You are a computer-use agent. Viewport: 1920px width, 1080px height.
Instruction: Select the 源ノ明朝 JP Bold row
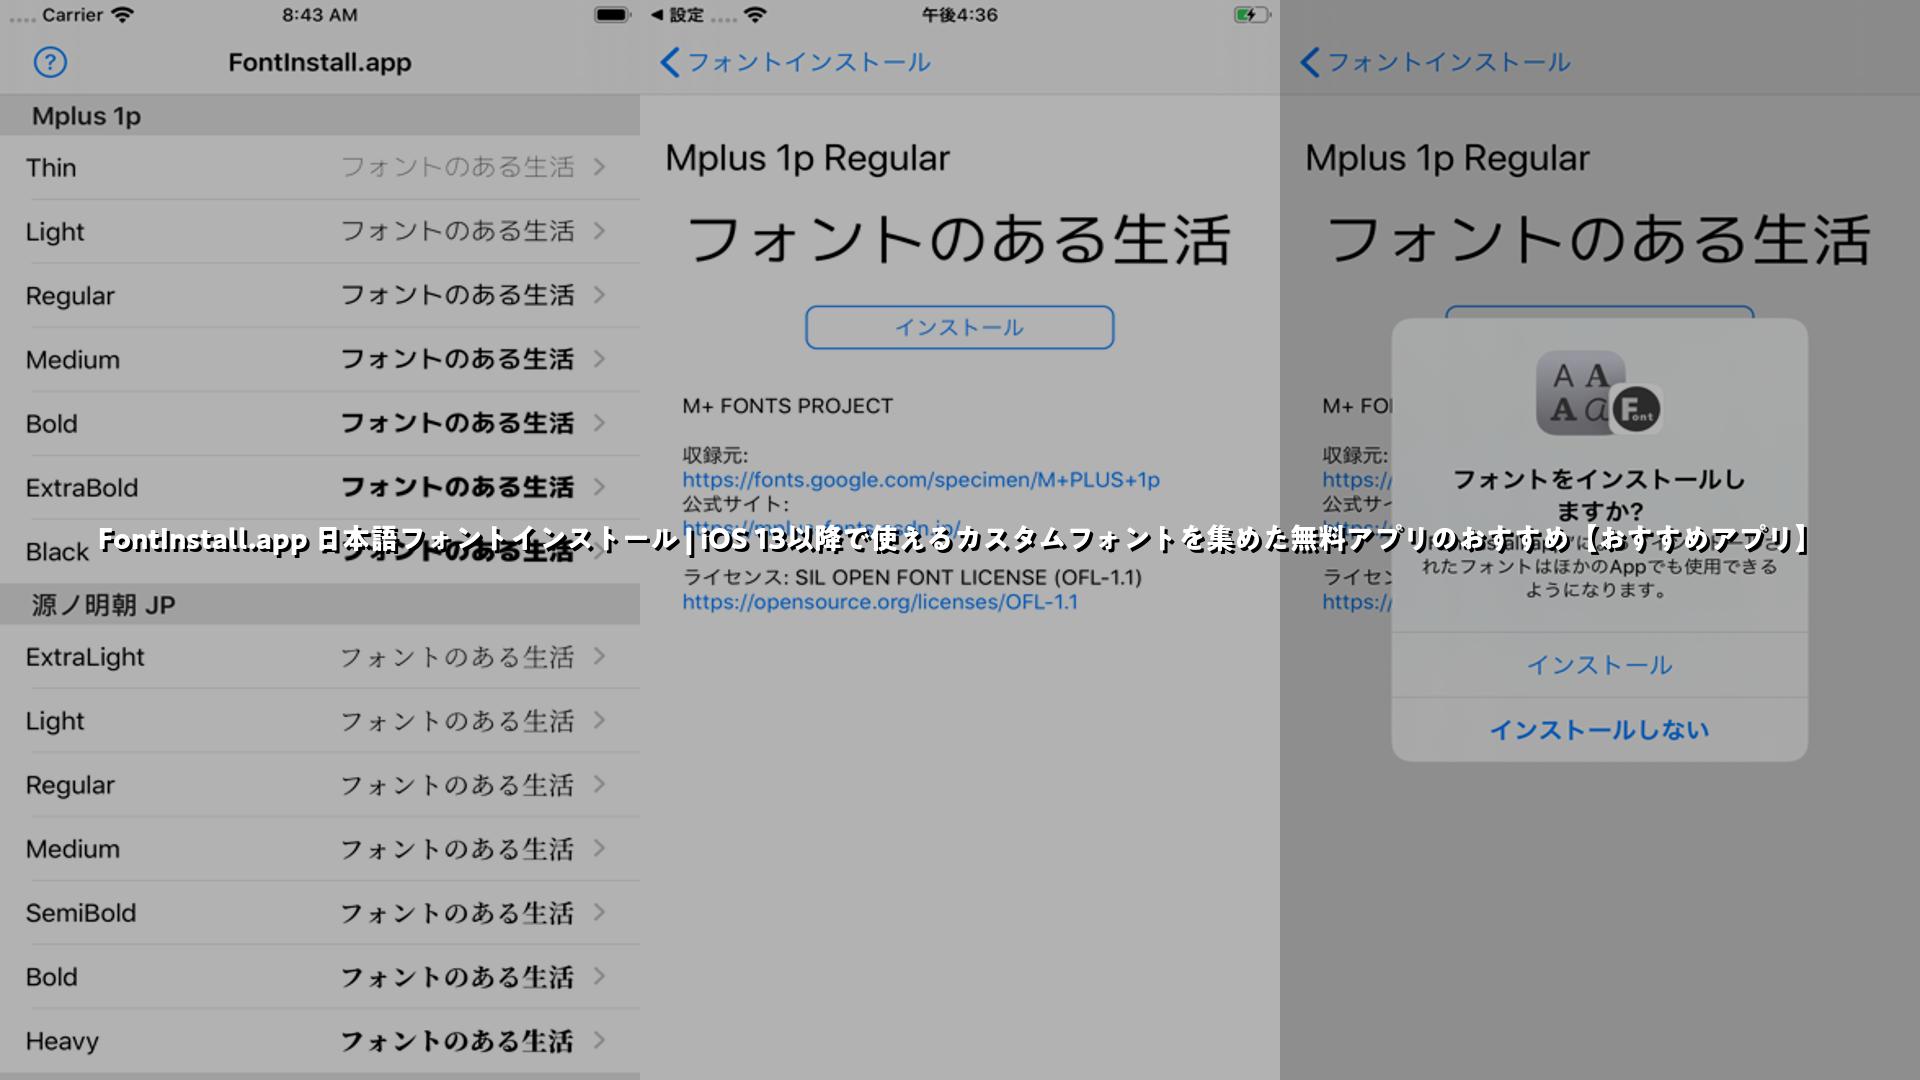[320, 977]
